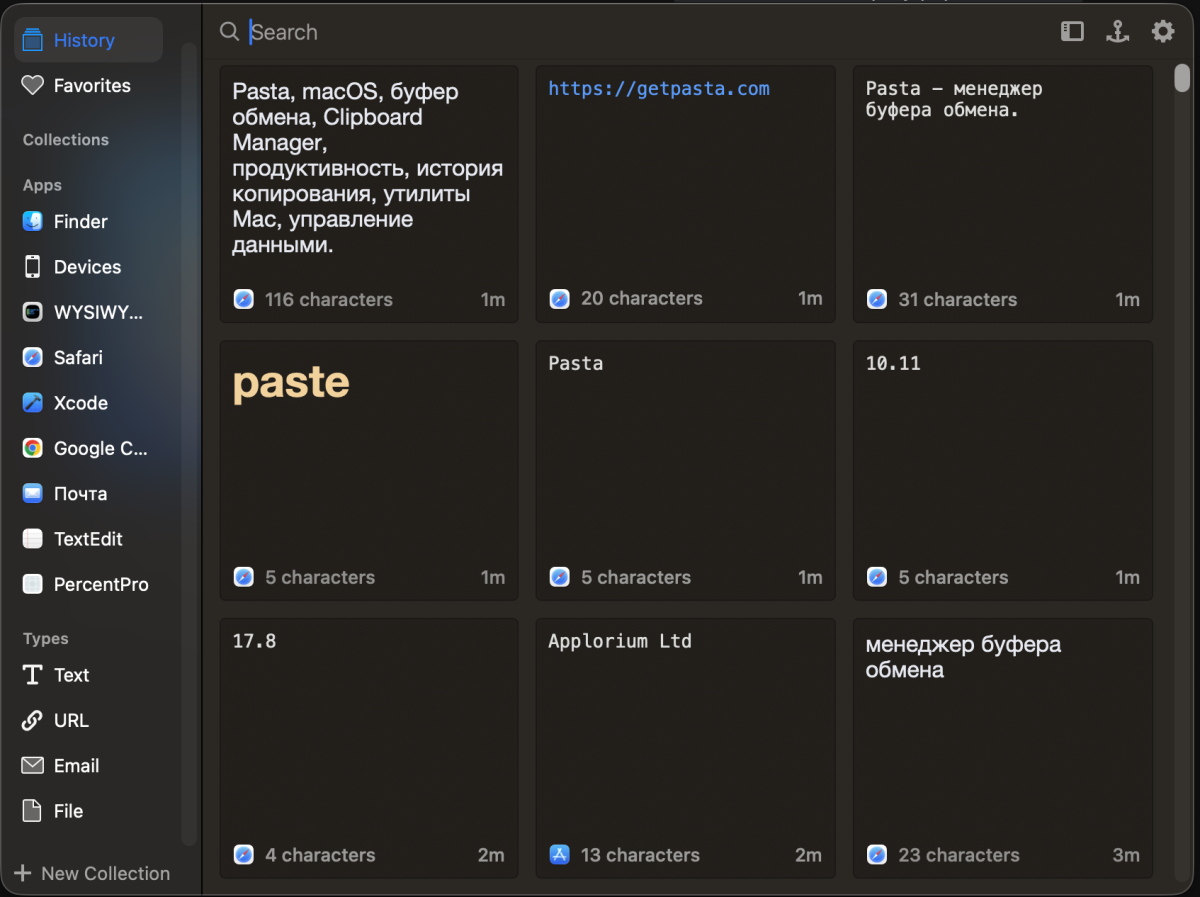Open the https://getpasta.com clip
The height and width of the screenshot is (897, 1200).
tap(685, 194)
